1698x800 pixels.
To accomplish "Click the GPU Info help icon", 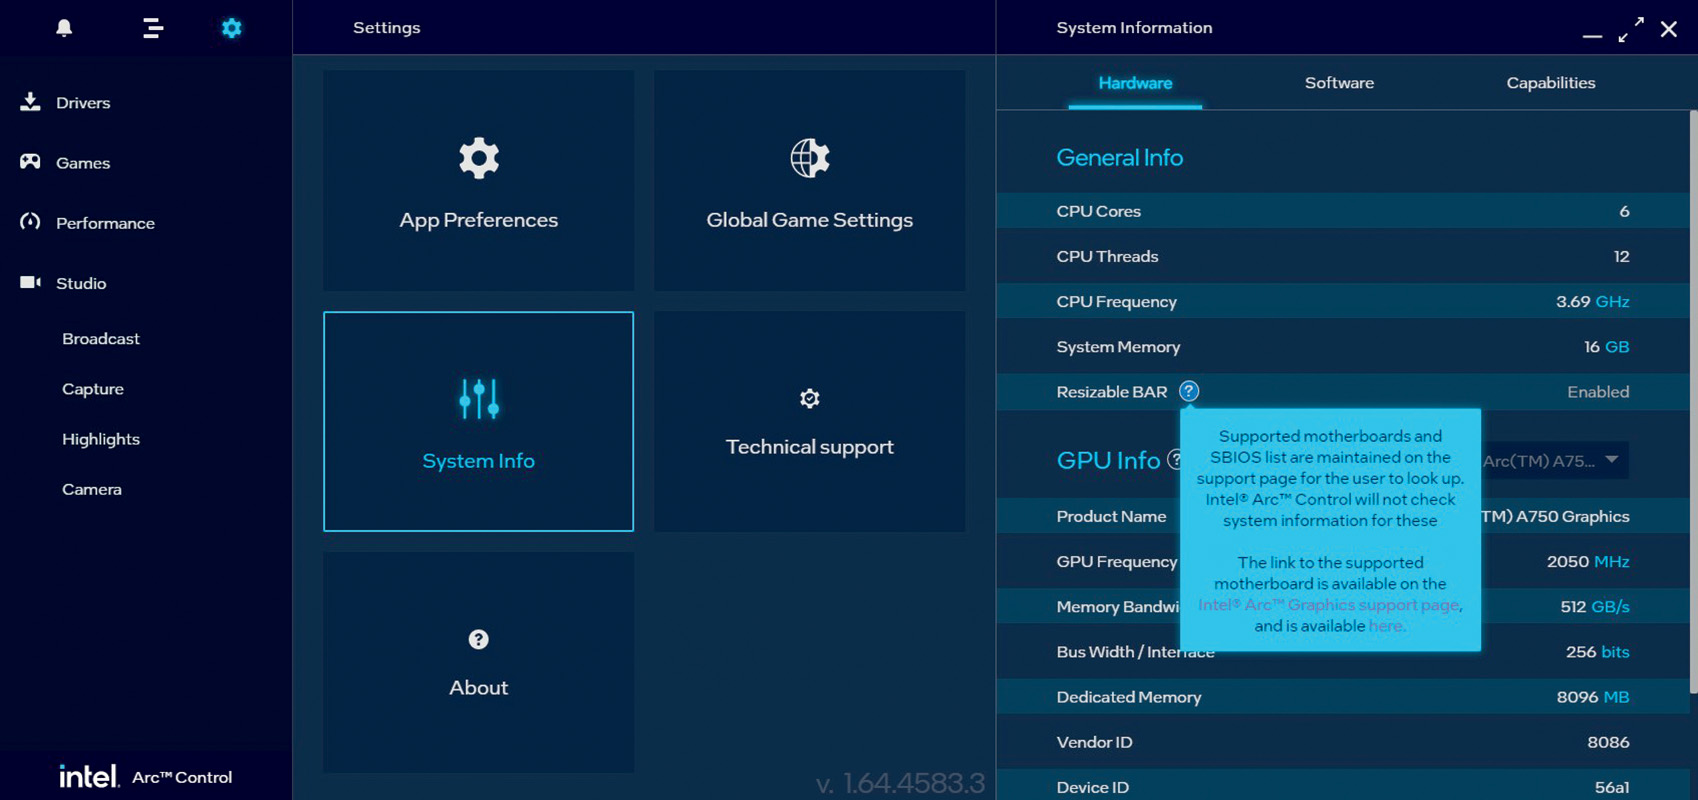I will (x=1175, y=460).
